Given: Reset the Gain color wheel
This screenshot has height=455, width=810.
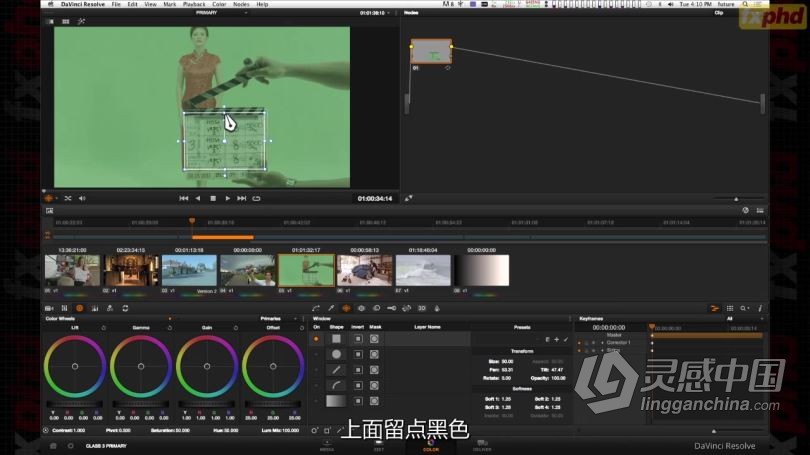Looking at the screenshot, I should [x=236, y=328].
